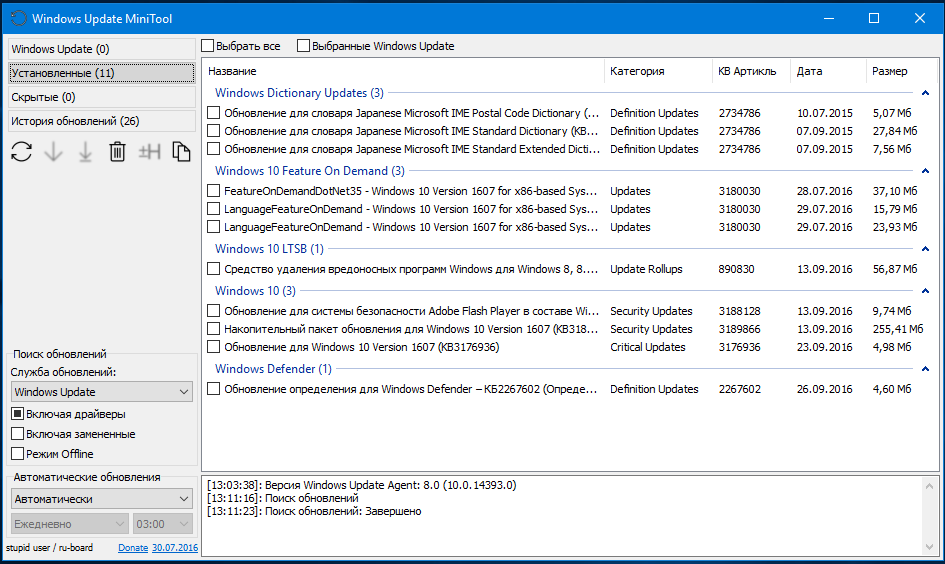Viewport: 945px width, 564px height.
Task: Collapse the Windows Dictionary Updates group
Action: [x=925, y=93]
